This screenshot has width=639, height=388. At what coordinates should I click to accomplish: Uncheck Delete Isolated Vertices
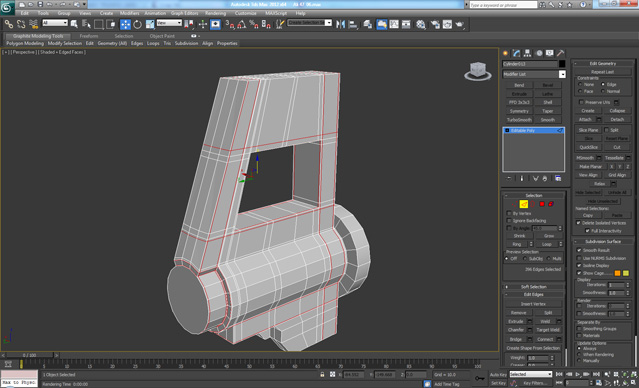578,223
